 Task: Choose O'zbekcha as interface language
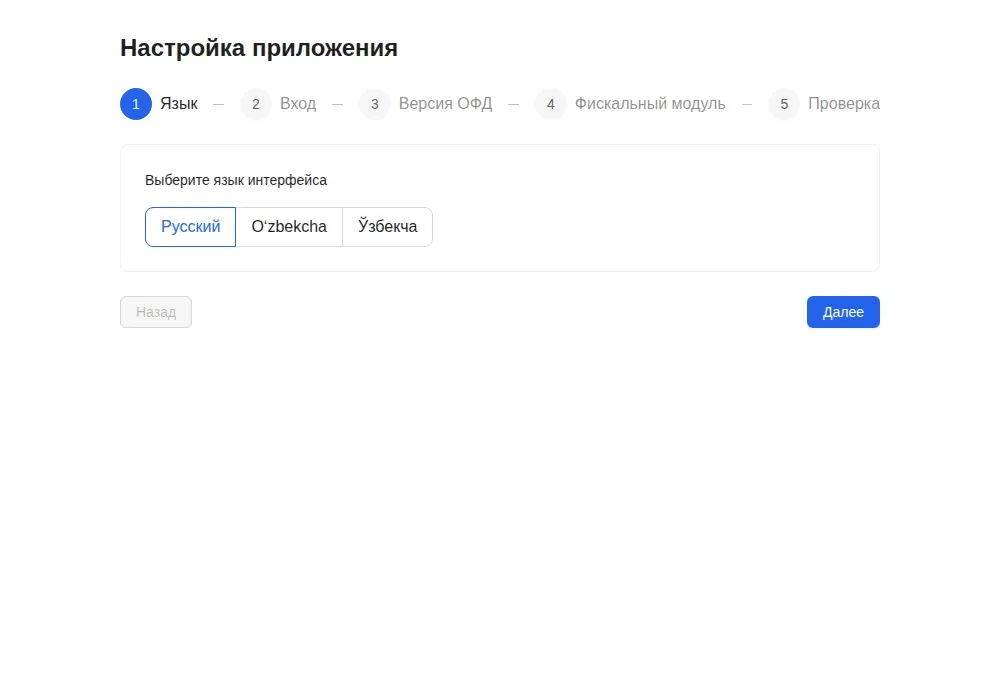click(289, 226)
